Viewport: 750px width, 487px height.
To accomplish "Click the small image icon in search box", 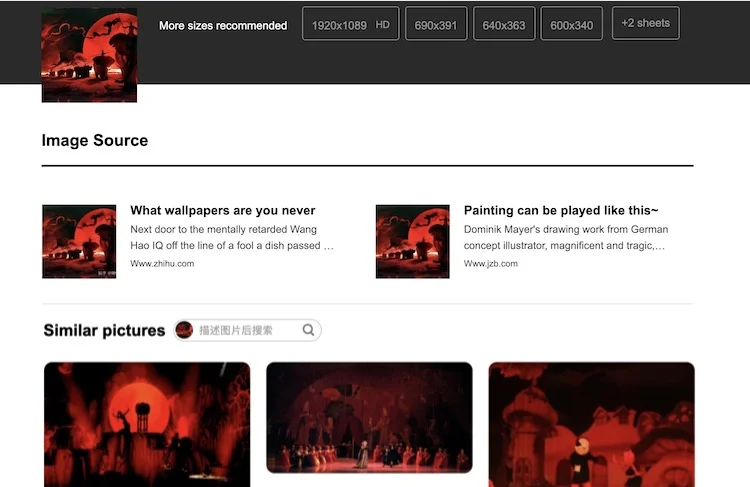I will tap(184, 330).
